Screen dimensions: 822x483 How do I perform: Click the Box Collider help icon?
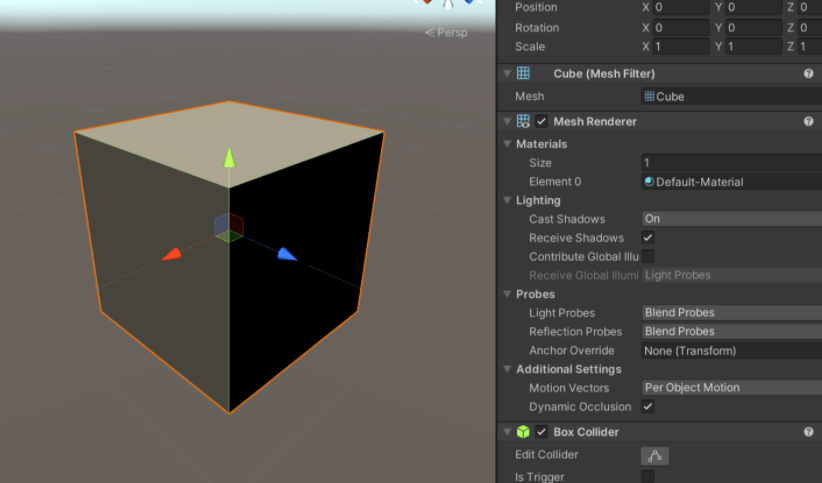[808, 432]
